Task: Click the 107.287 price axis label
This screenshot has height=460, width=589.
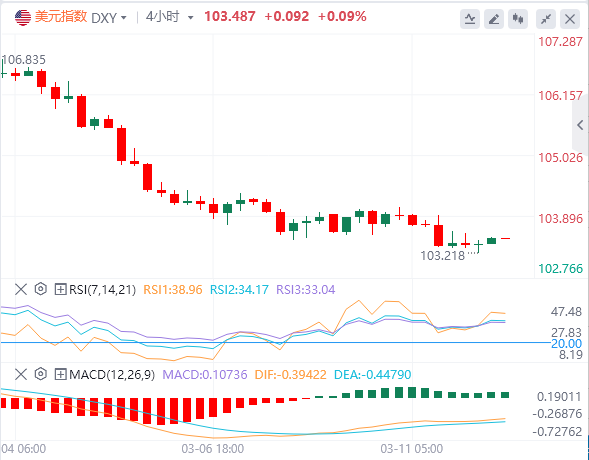Action: click(x=560, y=42)
